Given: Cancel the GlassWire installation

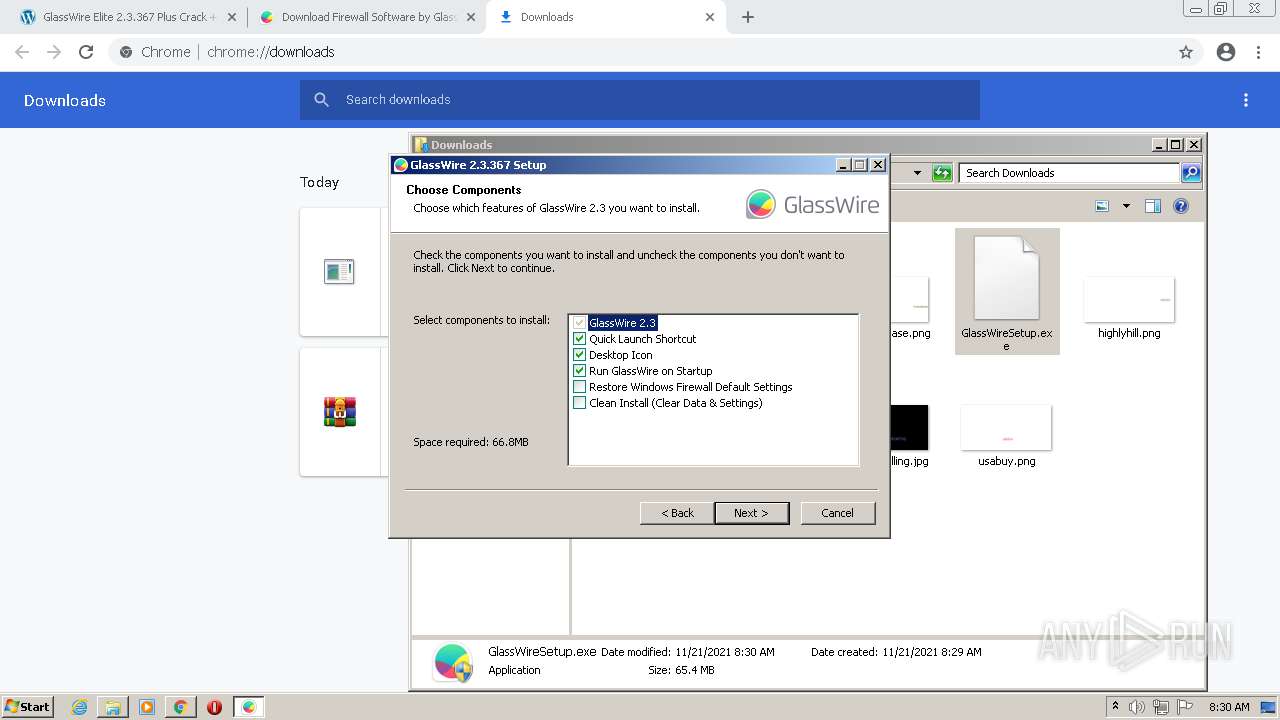Looking at the screenshot, I should (x=838, y=513).
